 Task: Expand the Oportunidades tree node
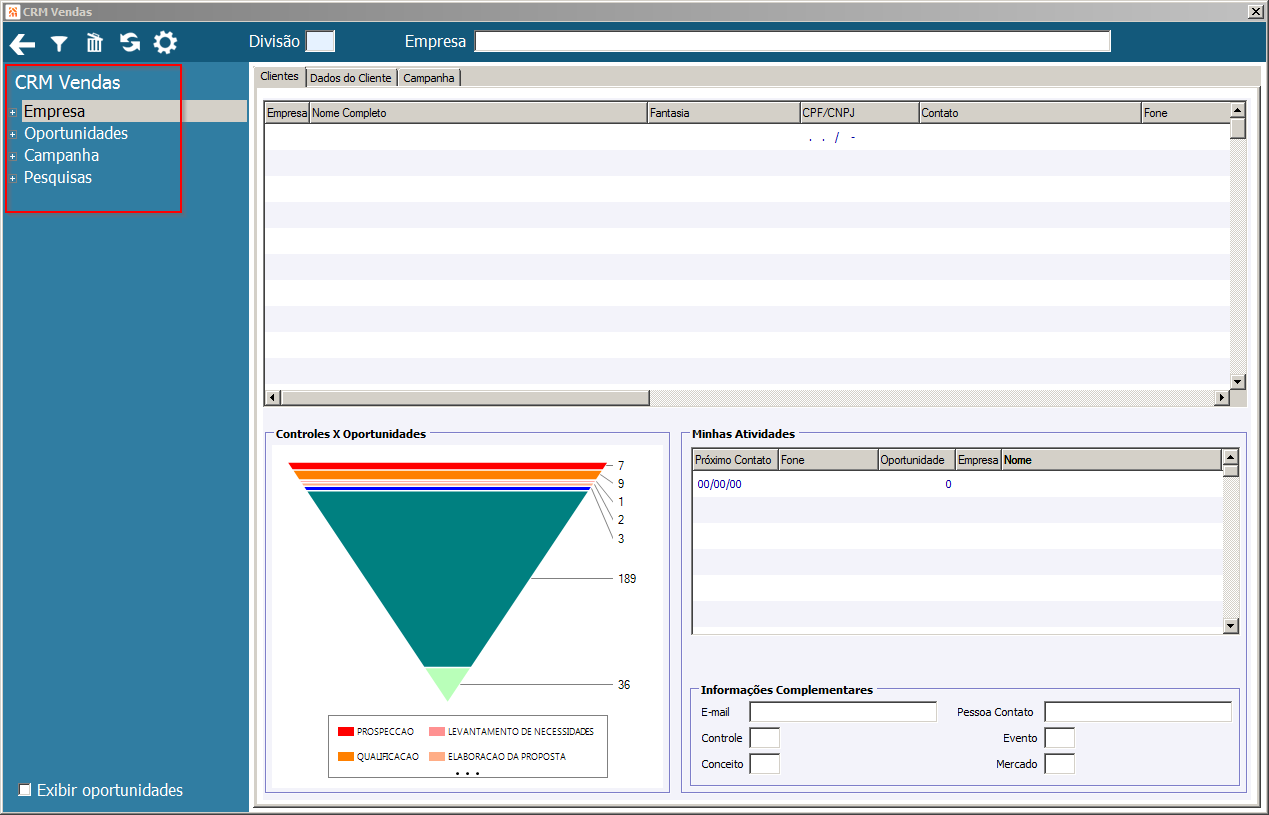[x=13, y=134]
